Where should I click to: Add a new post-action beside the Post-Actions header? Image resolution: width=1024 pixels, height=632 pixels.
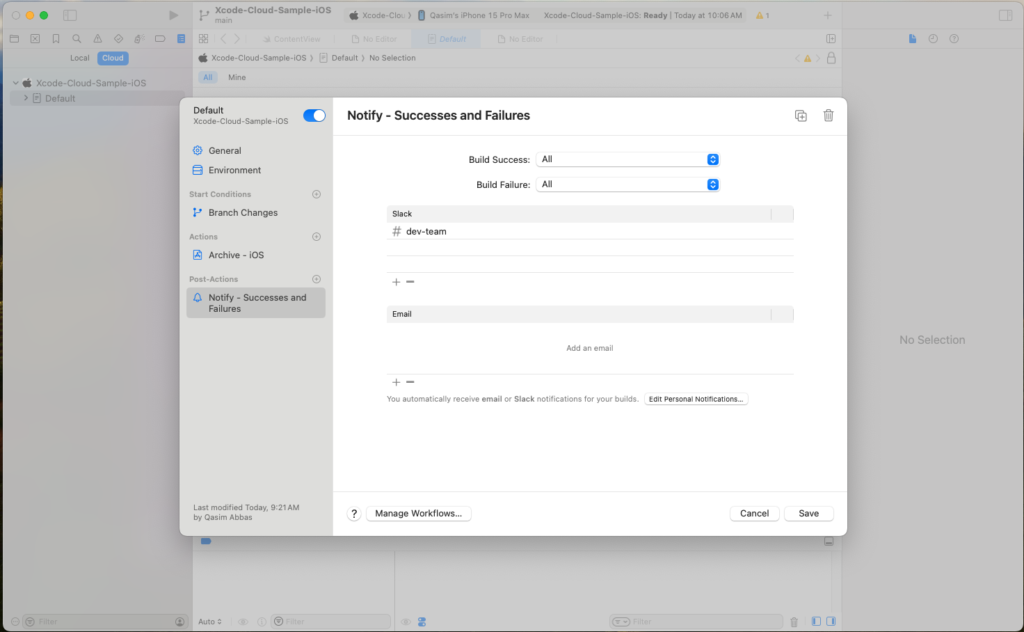[x=316, y=279]
